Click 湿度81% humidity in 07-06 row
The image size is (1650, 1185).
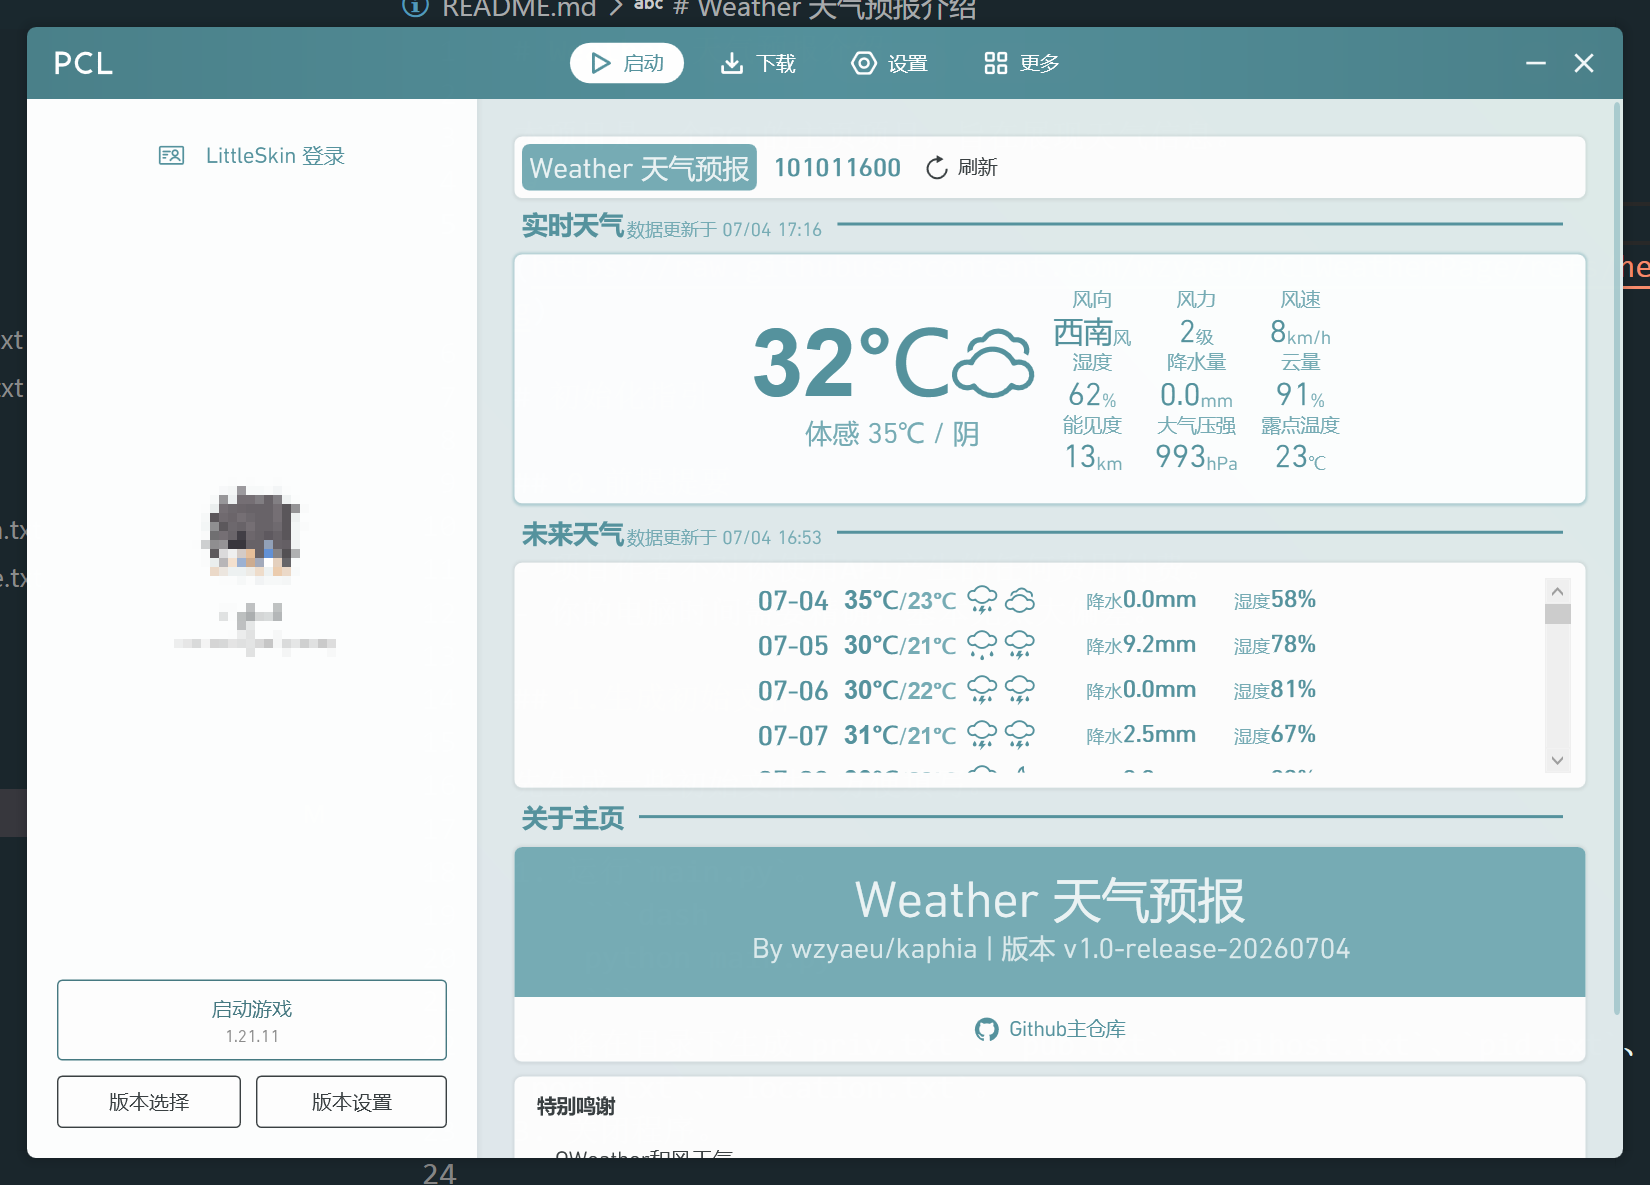tap(1275, 689)
